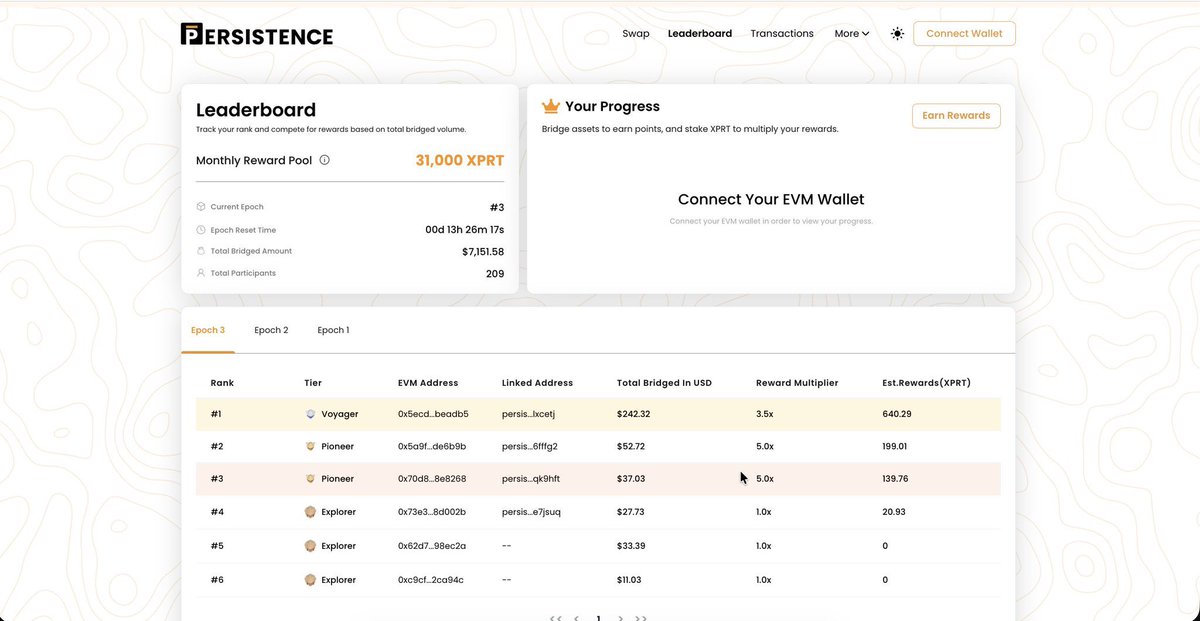Click the cube icon next to Current Epoch
This screenshot has width=1200, height=621.
point(201,207)
